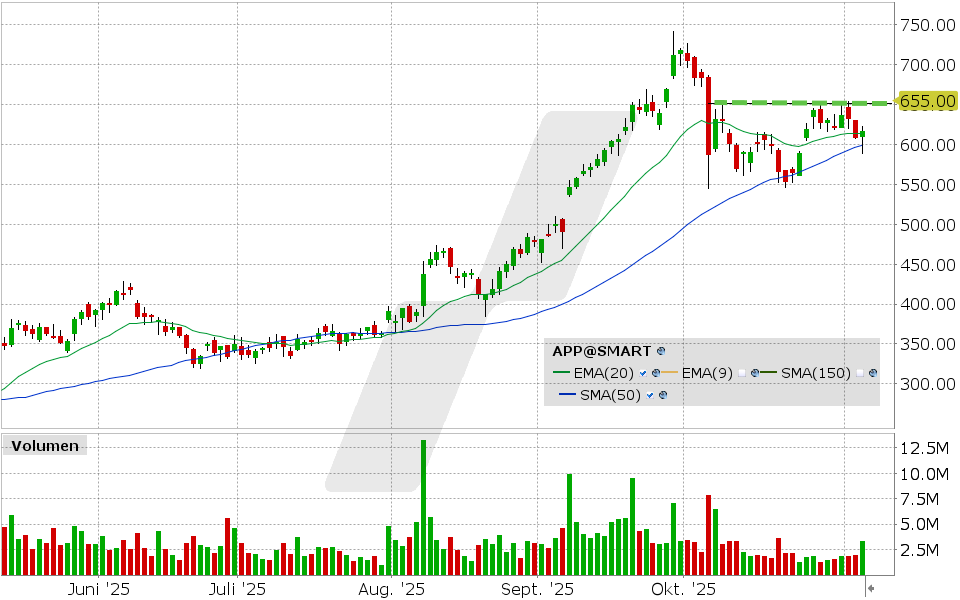Select the tallest volume bar near Aug. '25
Viewport: 960px width, 600px height.
(423, 500)
